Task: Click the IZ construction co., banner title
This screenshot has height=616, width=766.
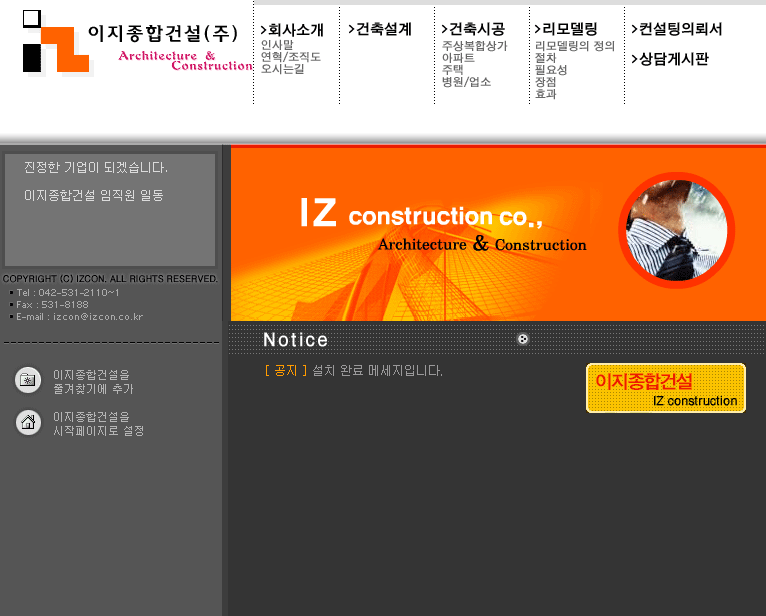Action: pos(421,213)
